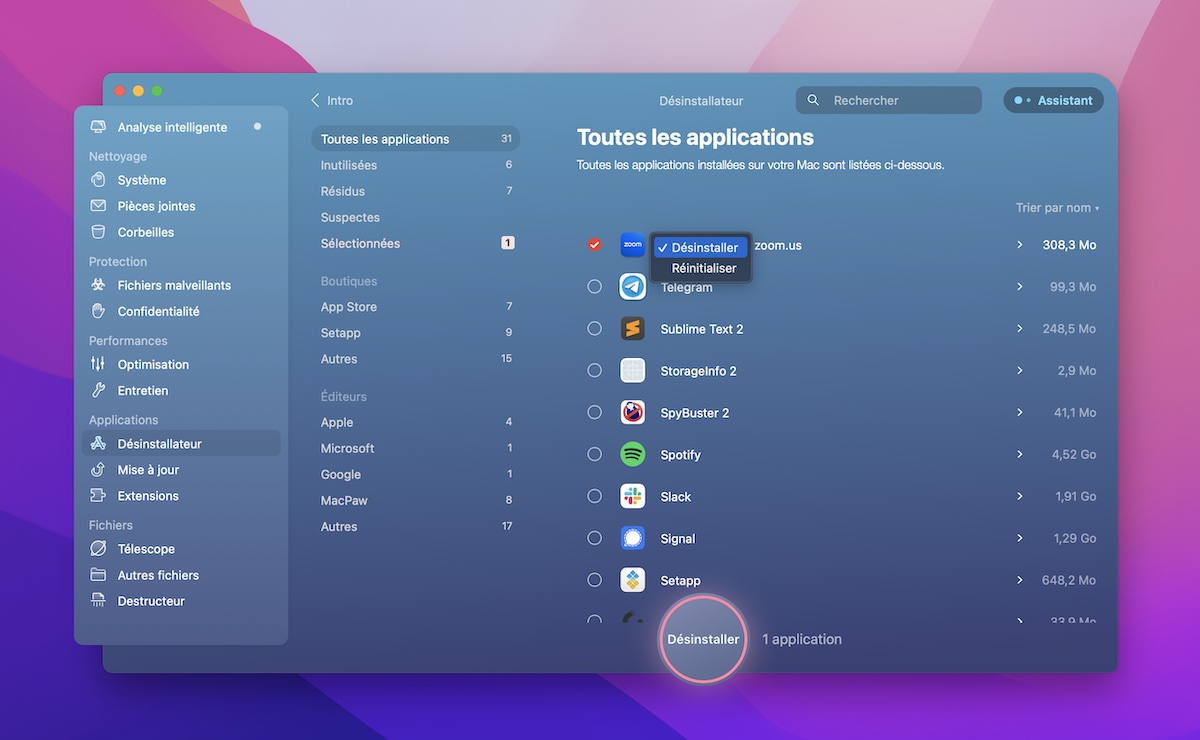This screenshot has height=740, width=1200.
Task: Click the Telegram app icon
Action: tap(632, 287)
